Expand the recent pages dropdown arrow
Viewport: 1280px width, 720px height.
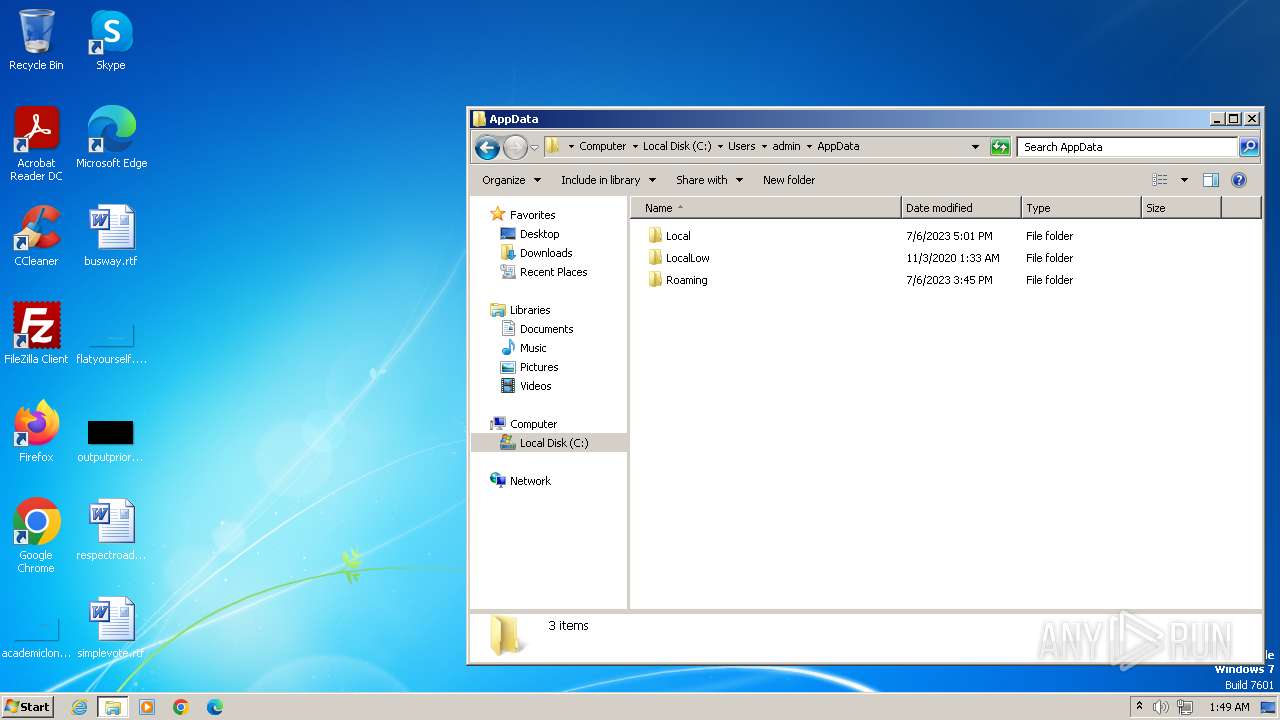(534, 147)
